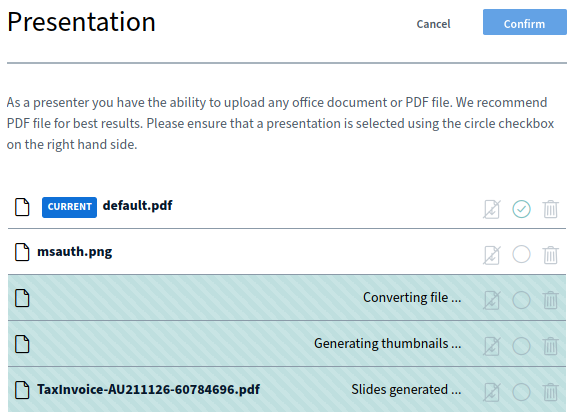
Task: Toggle download icon in Converting file row
Action: (492, 300)
